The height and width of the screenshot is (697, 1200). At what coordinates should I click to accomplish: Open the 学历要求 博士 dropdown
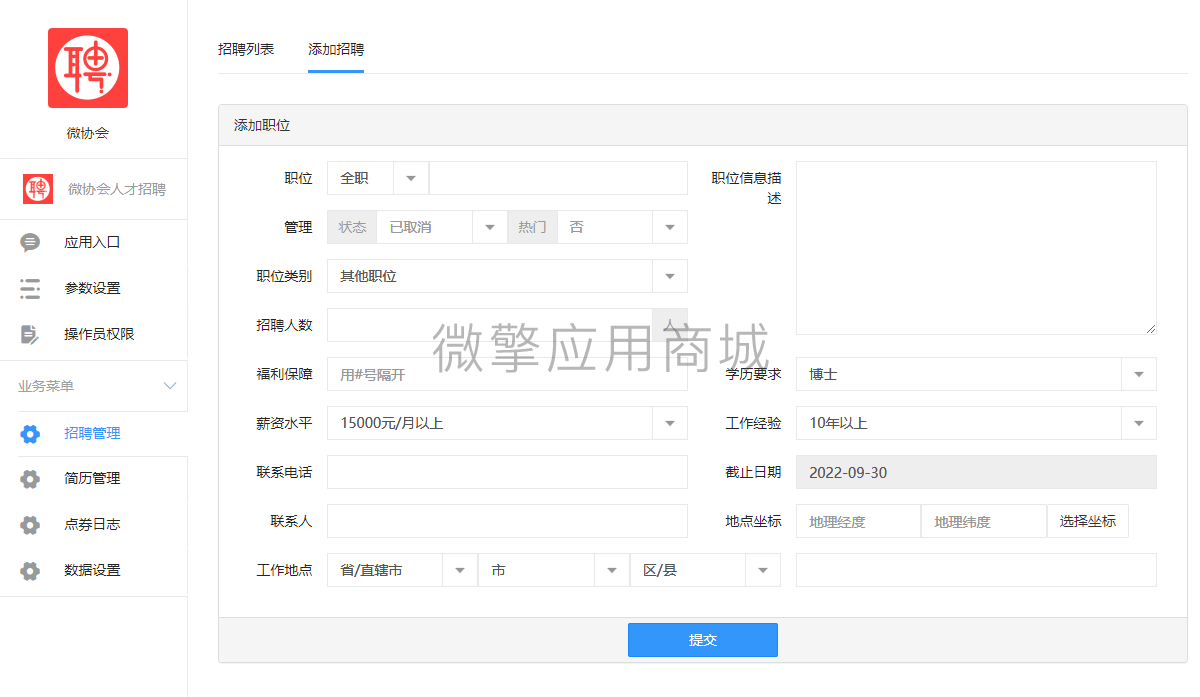(x=976, y=374)
